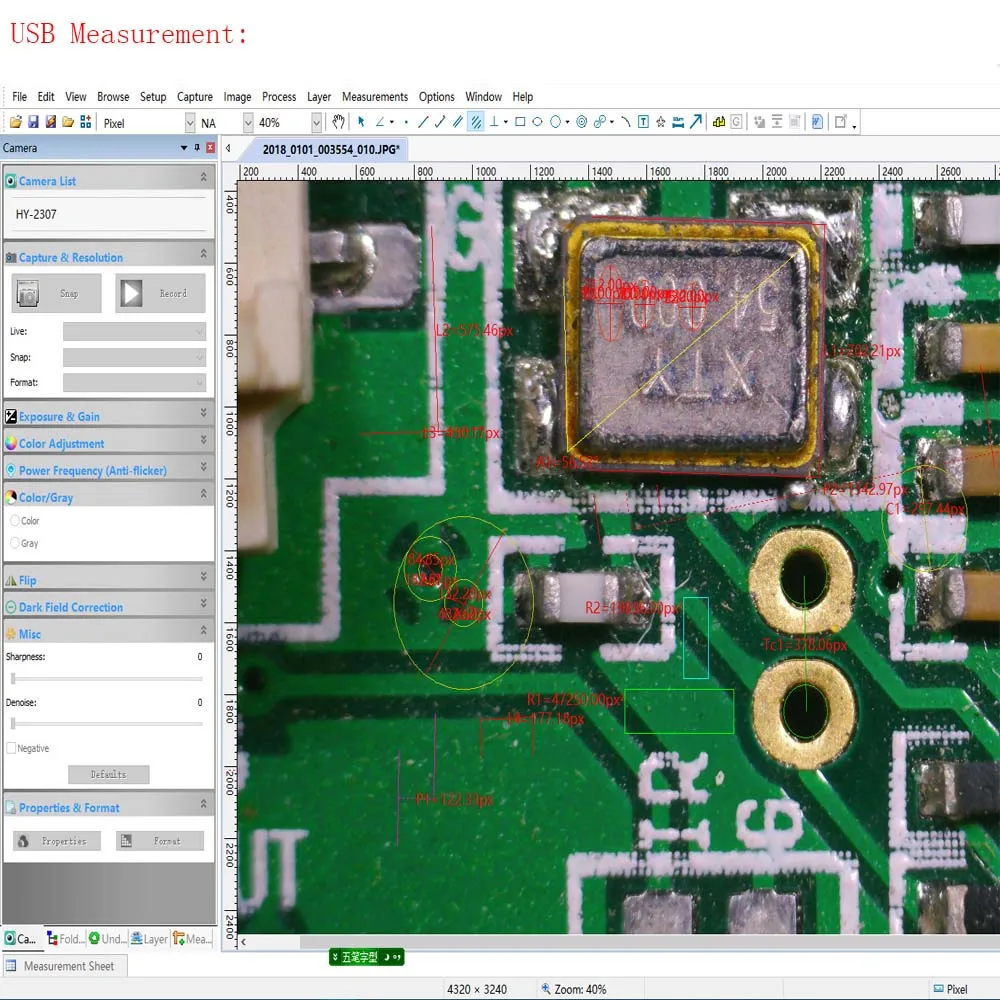This screenshot has height=1000, width=1000.
Task: Open the 40% zoom dropdown
Action: point(316,123)
